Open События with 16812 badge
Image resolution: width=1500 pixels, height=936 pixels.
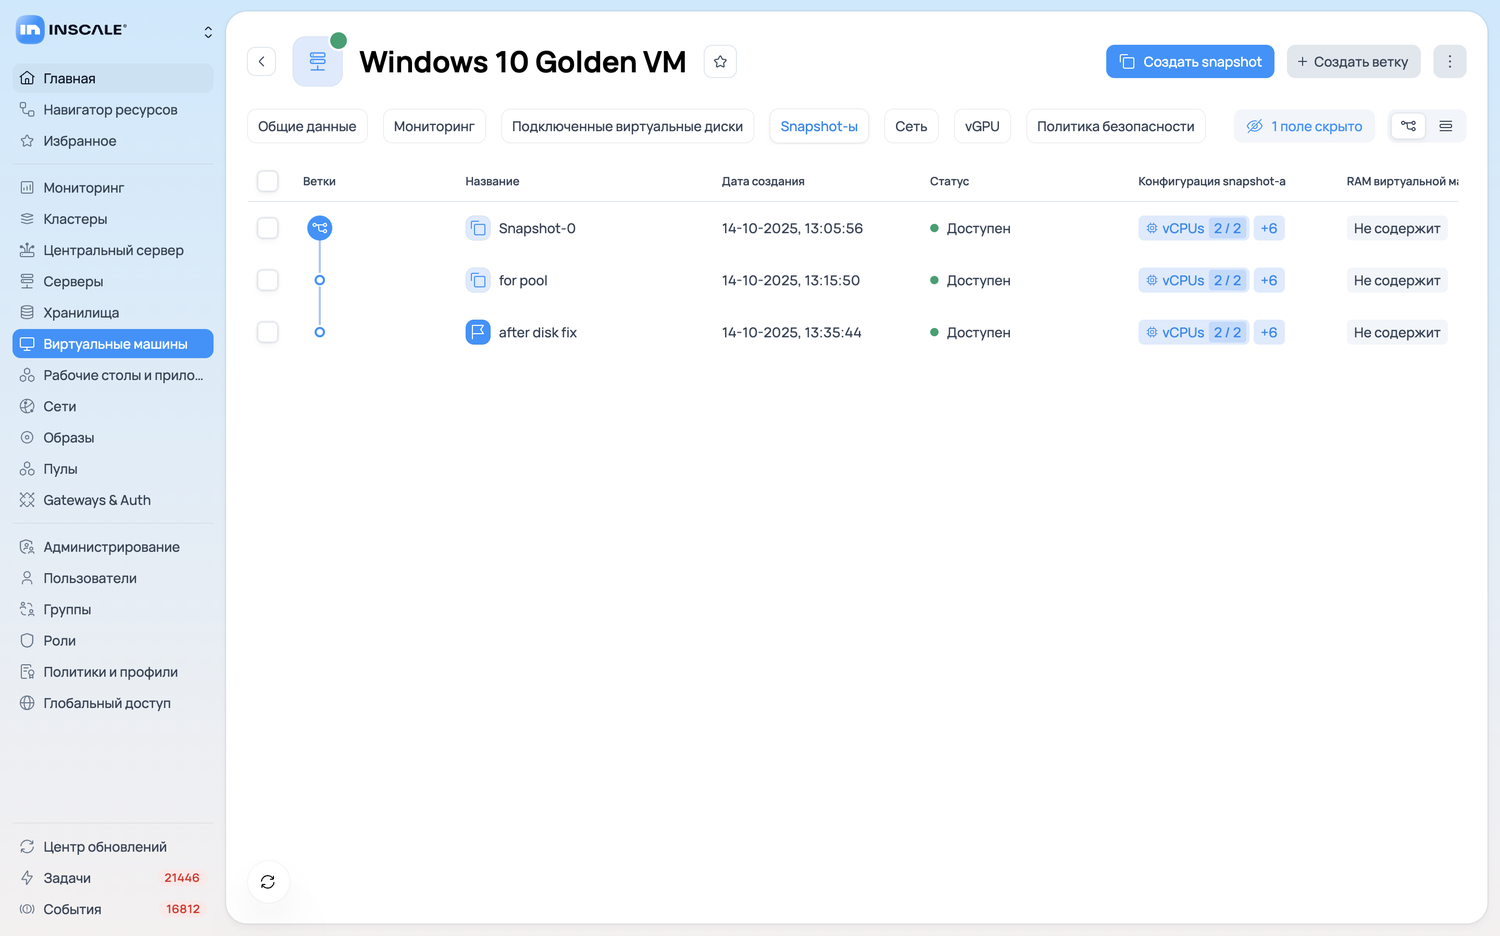point(113,909)
